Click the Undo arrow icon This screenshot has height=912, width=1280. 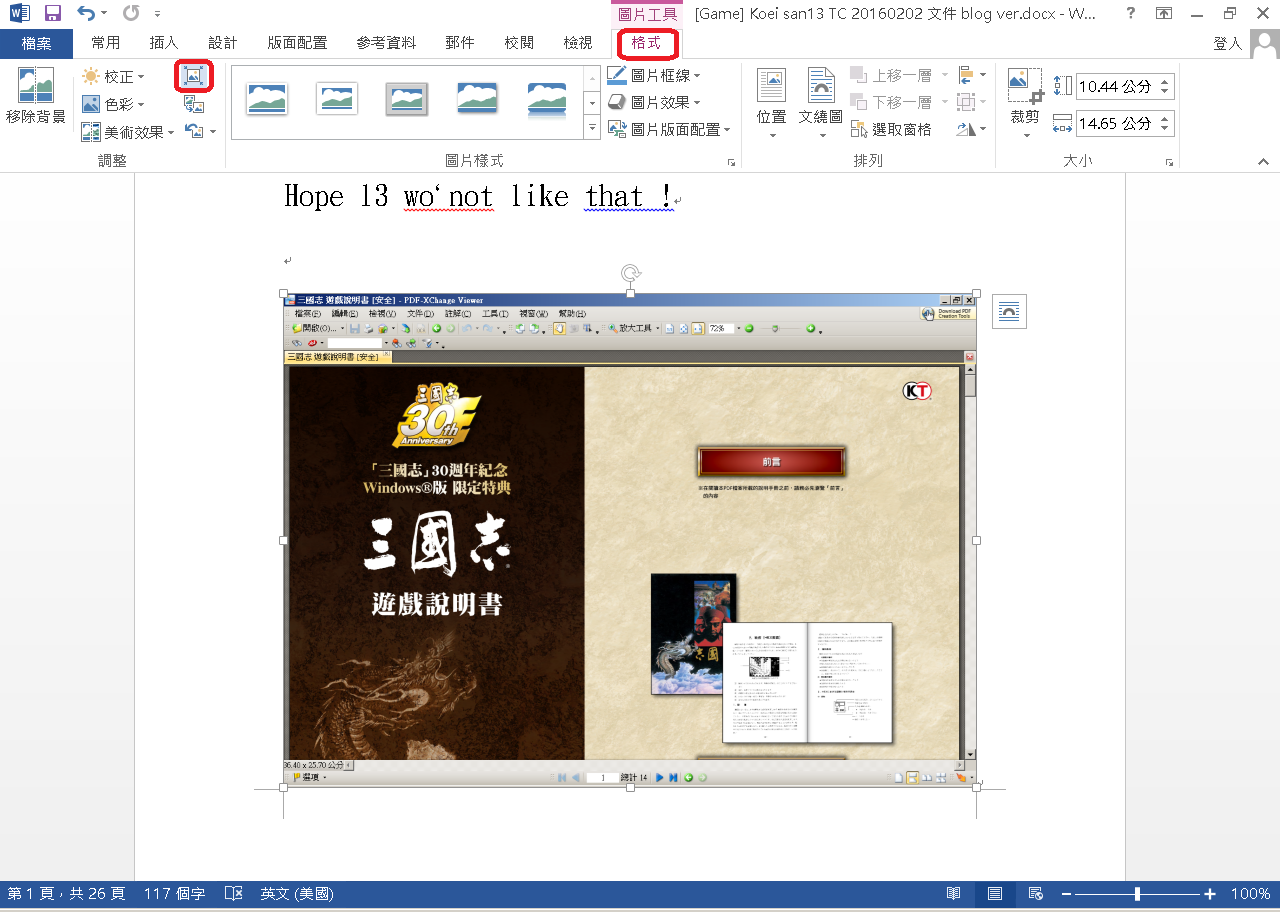pyautogui.click(x=87, y=14)
